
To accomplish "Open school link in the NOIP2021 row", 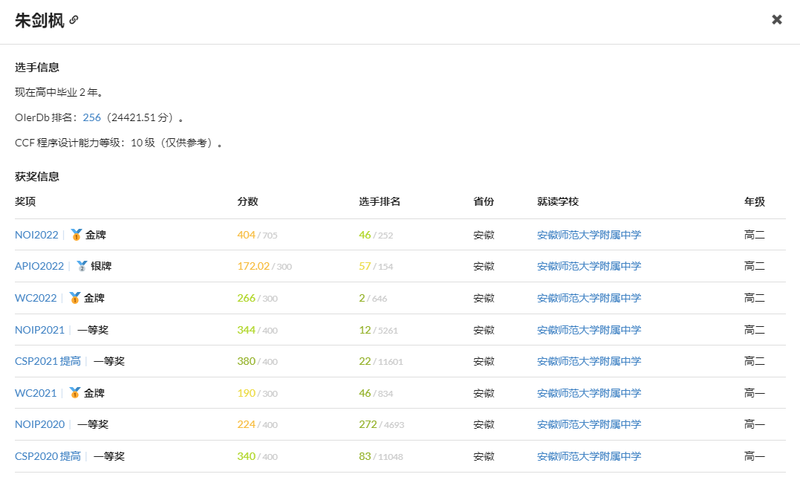I will [589, 330].
